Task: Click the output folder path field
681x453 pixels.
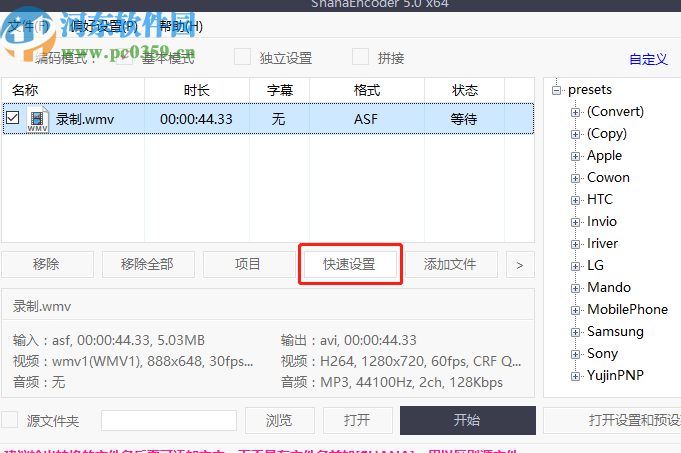Action: click(169, 420)
